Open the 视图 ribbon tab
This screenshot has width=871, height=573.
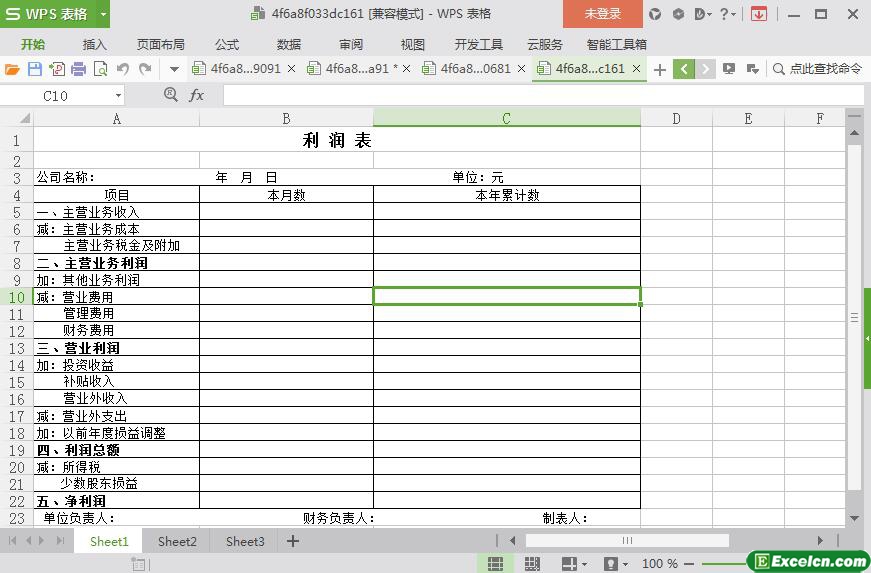(412, 44)
